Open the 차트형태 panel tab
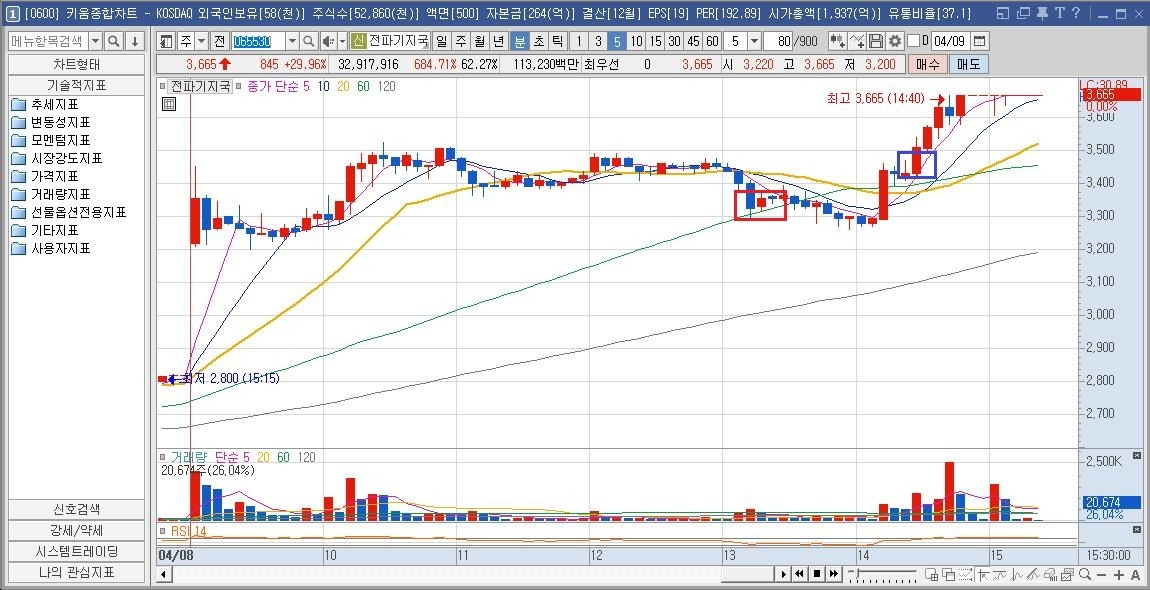Viewport: 1150px width, 590px height. [x=76, y=65]
